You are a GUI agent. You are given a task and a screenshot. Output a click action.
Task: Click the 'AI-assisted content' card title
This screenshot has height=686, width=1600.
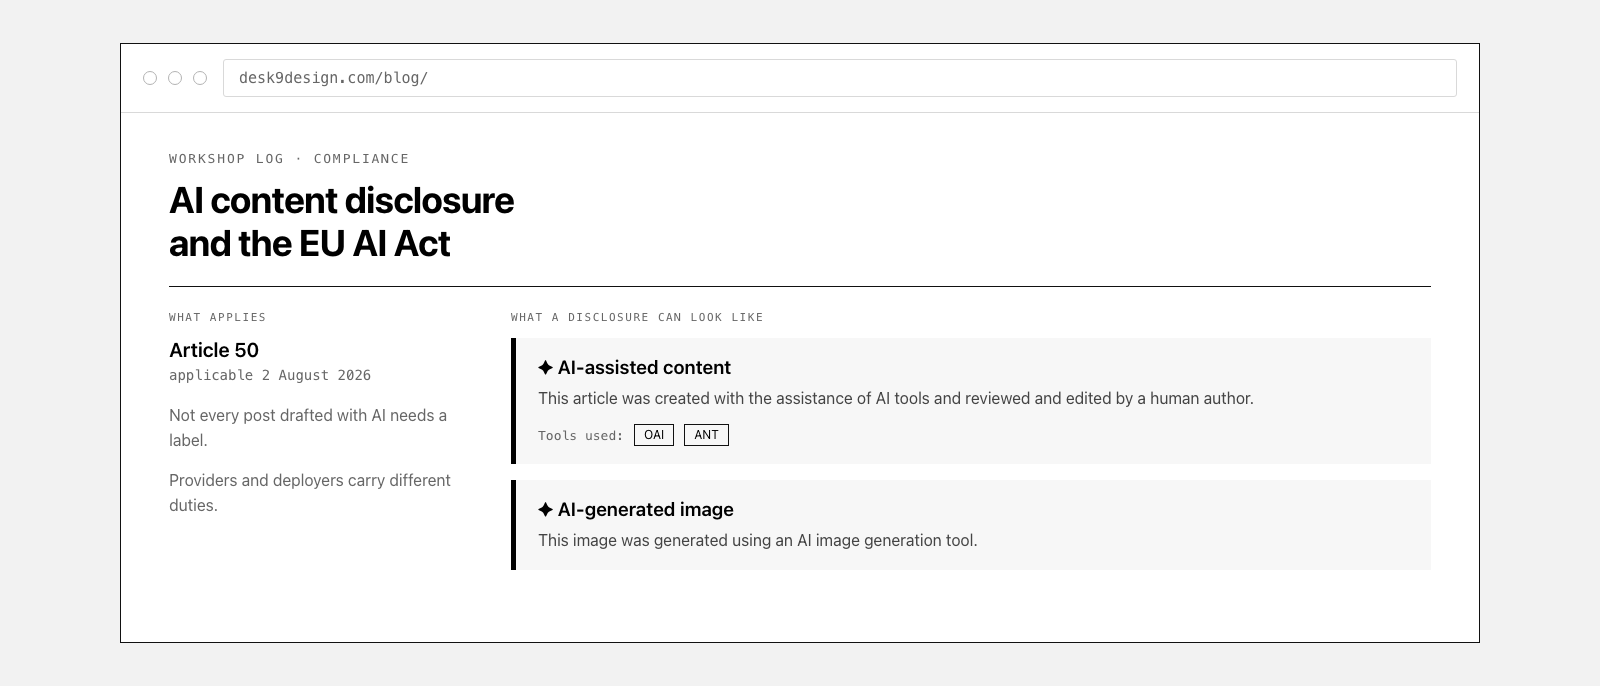coord(644,368)
